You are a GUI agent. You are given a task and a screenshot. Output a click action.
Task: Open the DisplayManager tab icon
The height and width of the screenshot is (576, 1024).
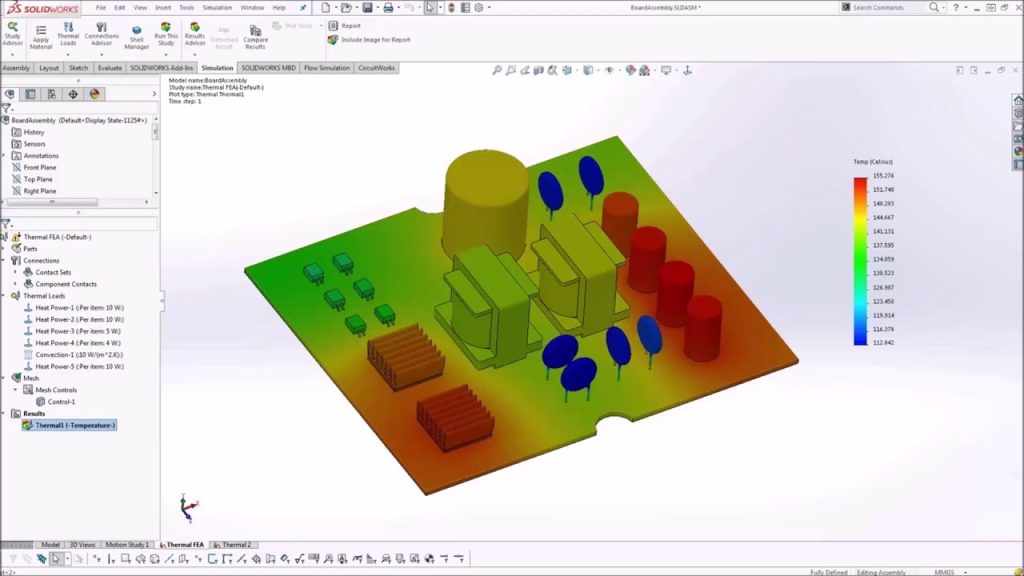[x=95, y=94]
